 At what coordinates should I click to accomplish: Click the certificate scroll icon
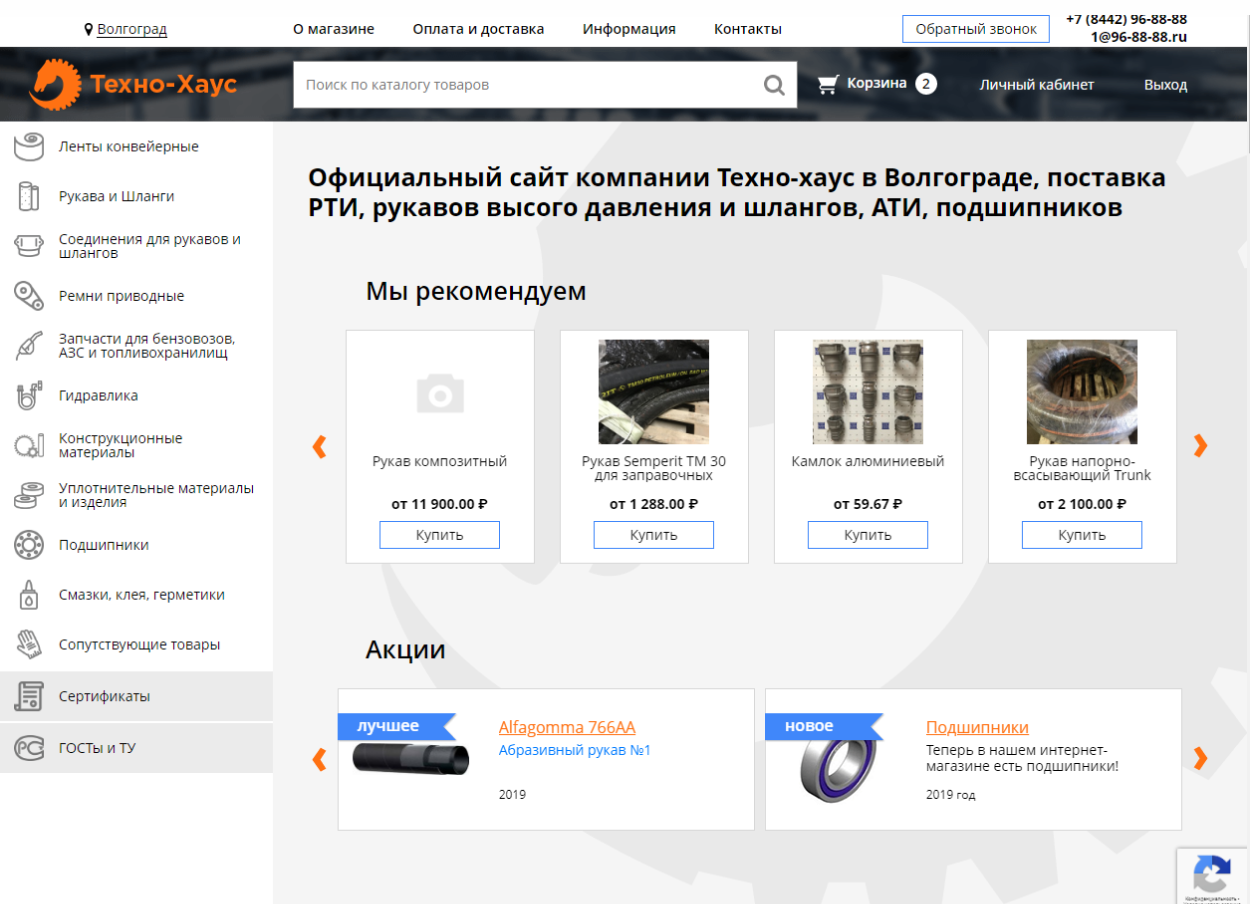(29, 696)
